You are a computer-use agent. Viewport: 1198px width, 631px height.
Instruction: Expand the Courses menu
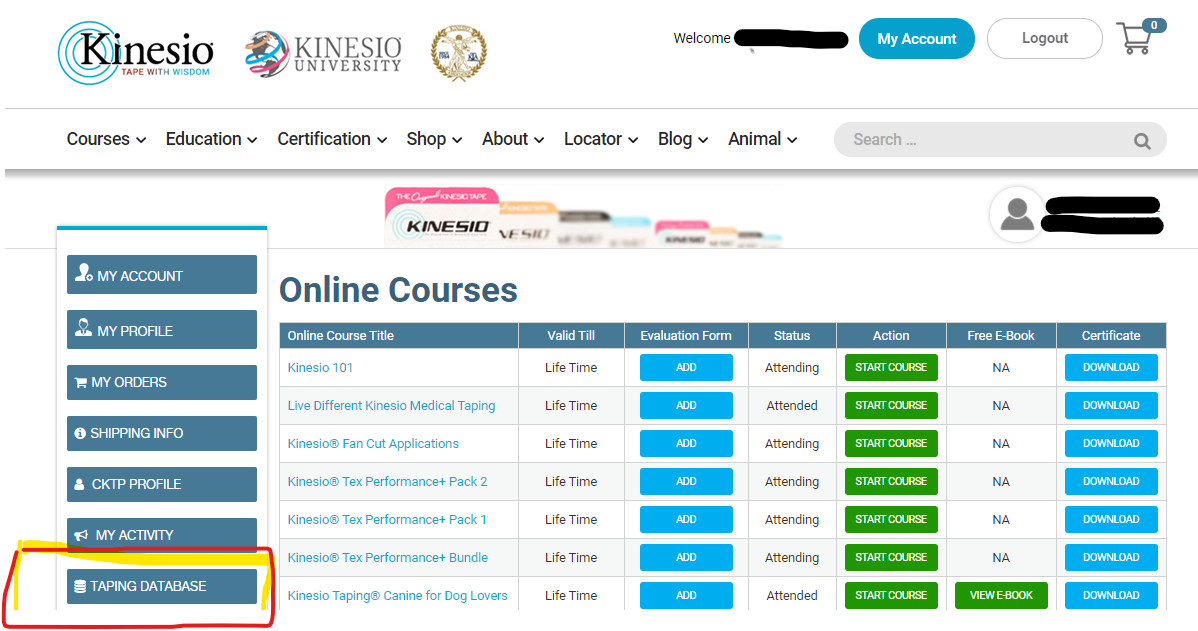[x=106, y=139]
